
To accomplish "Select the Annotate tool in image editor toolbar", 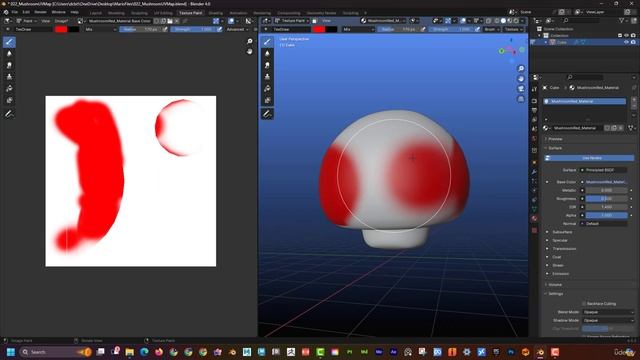I will coord(9,114).
